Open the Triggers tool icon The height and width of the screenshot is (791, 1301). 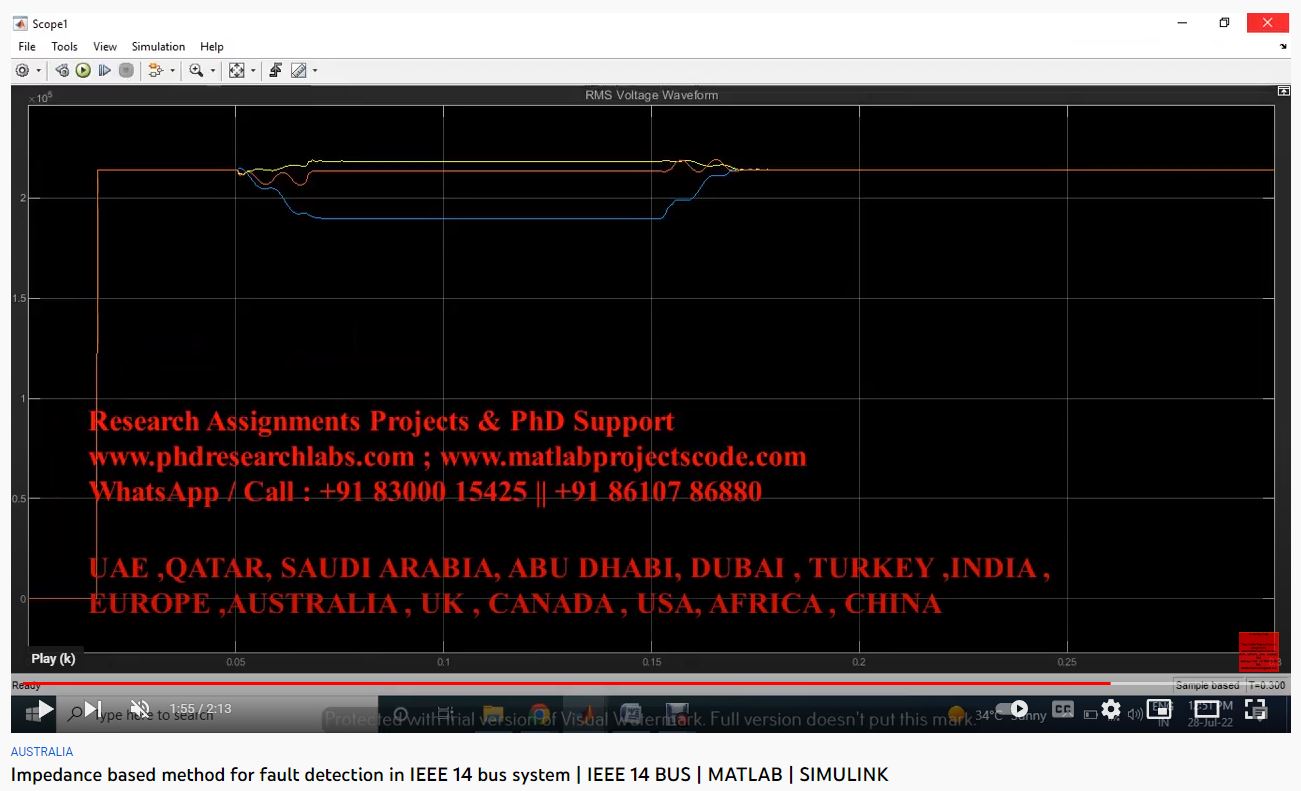click(276, 71)
